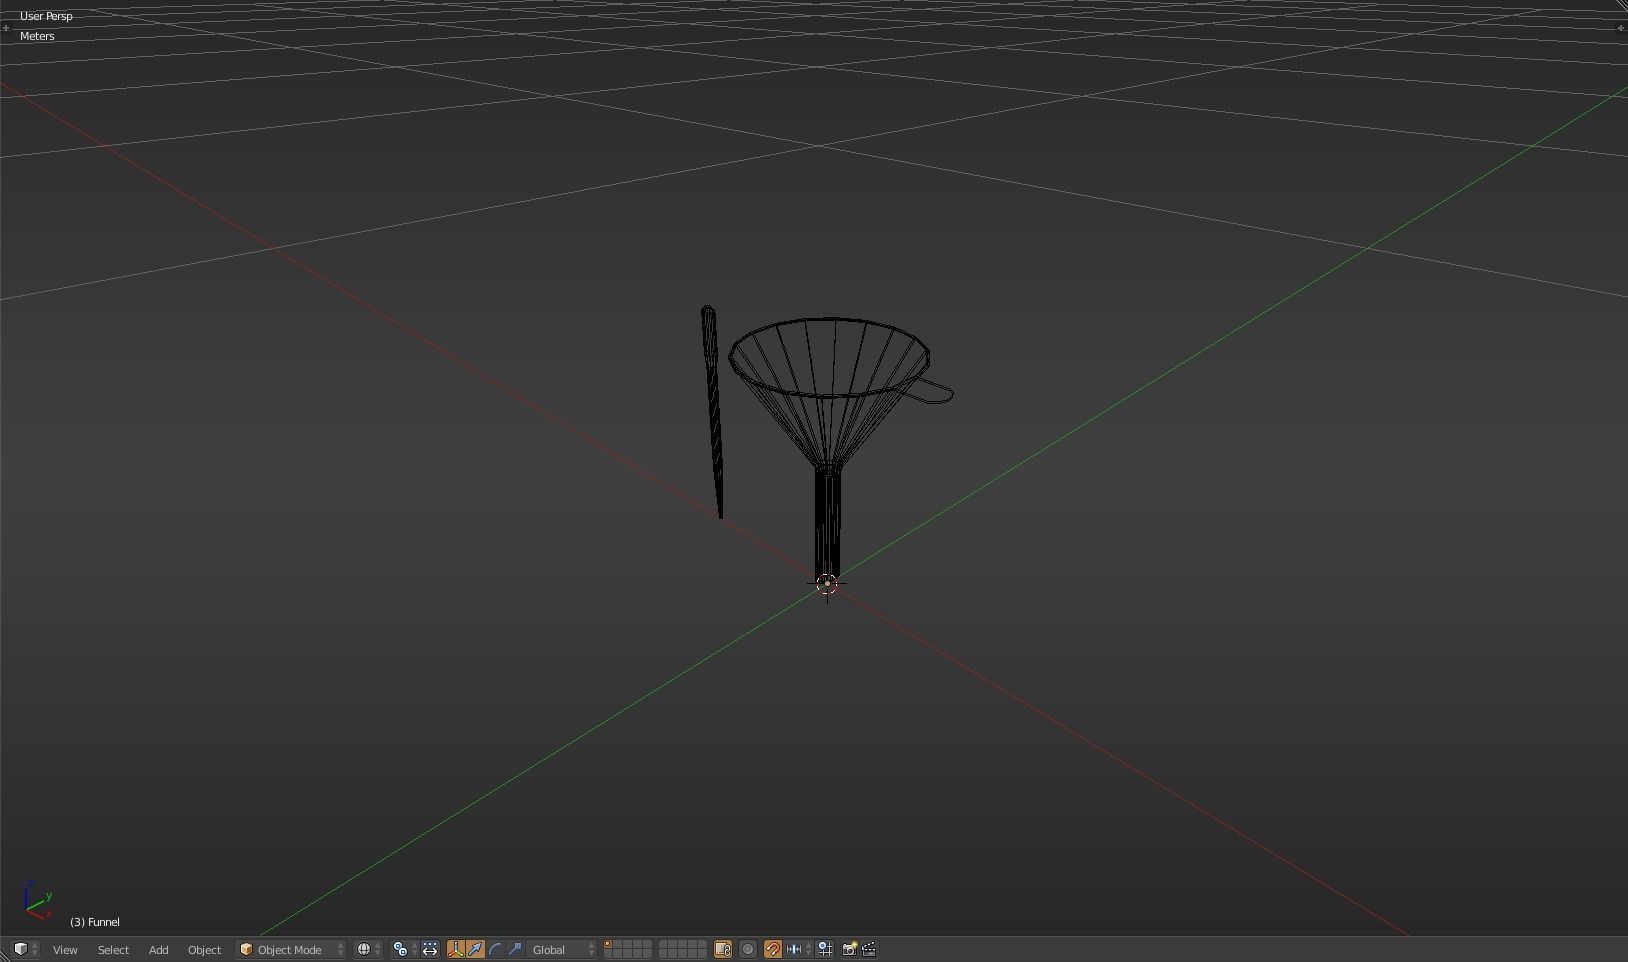Open the pivot point selector
Viewport: 1628px width, 962px height.
pyautogui.click(x=405, y=949)
